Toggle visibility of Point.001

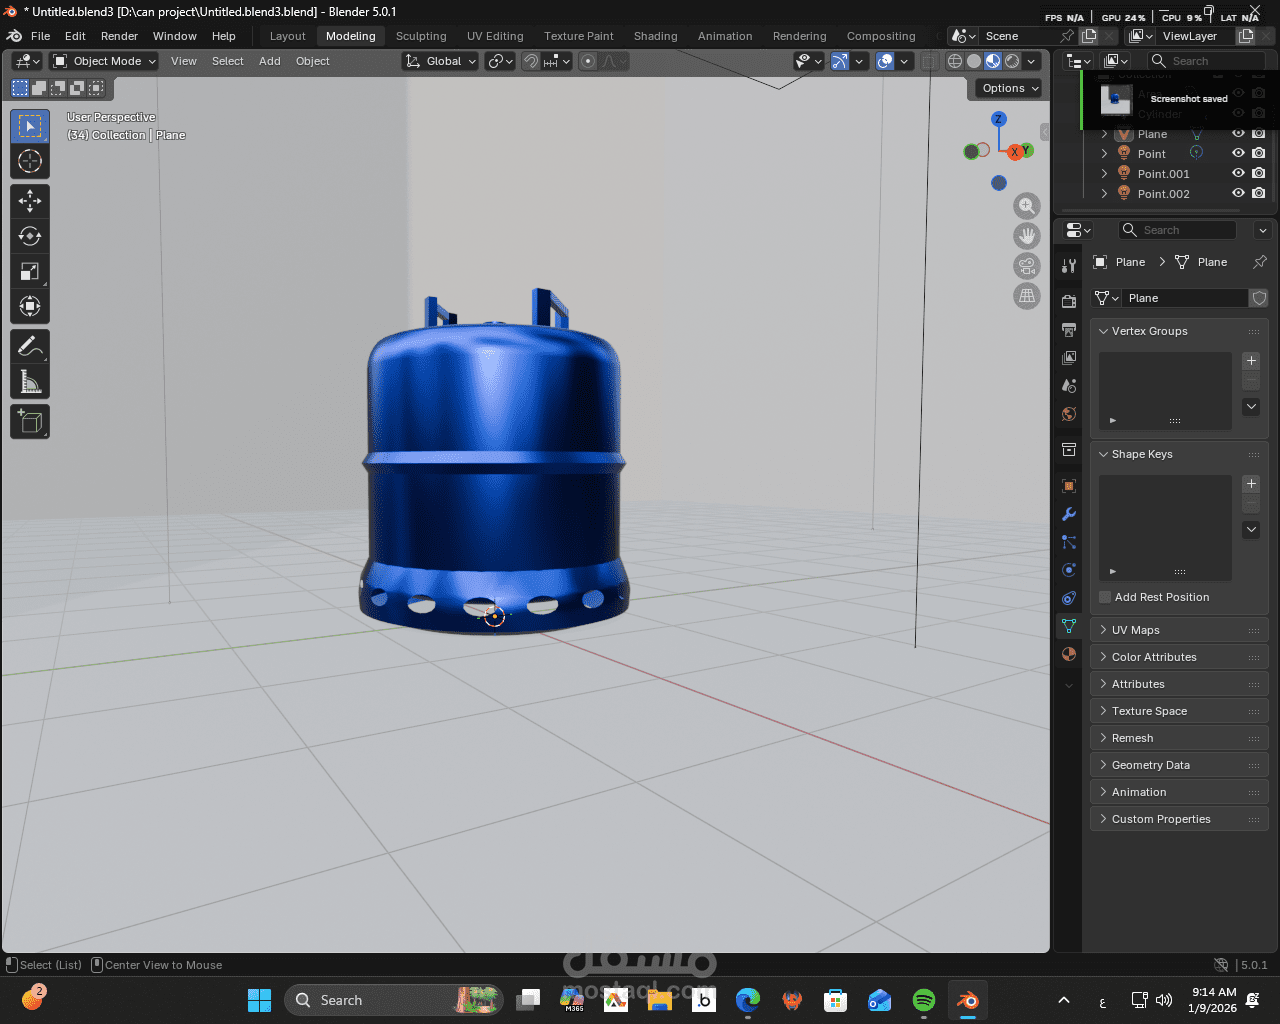pos(1238,173)
